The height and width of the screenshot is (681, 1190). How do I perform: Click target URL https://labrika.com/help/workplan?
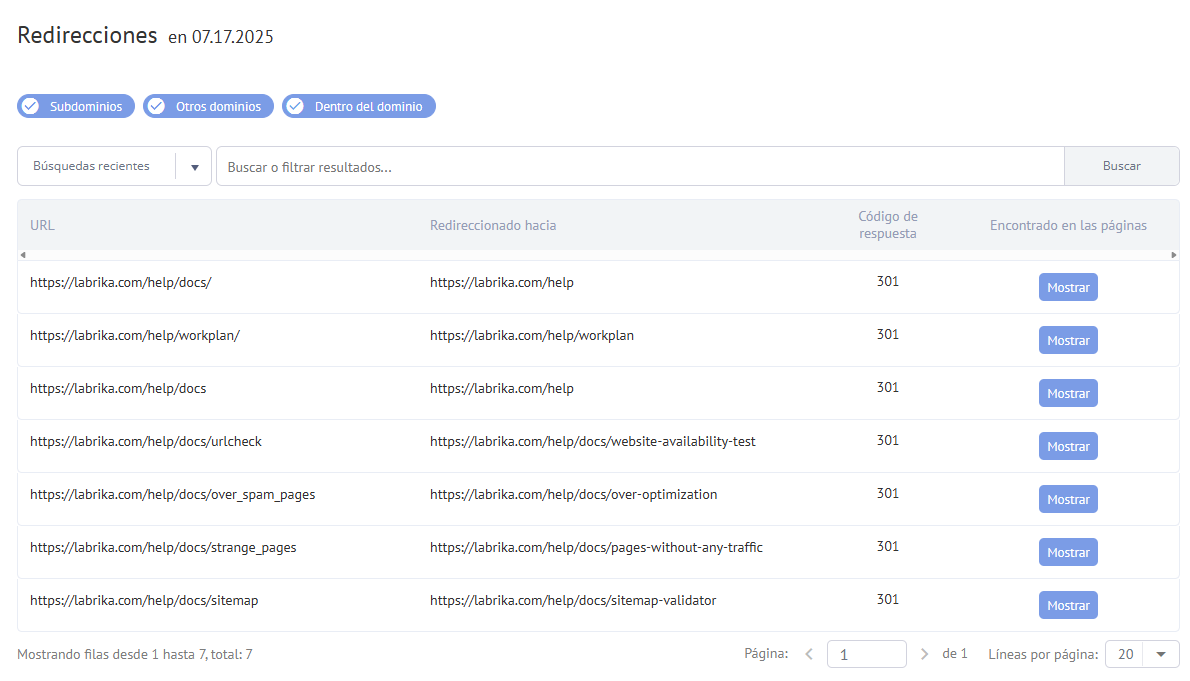(x=531, y=336)
